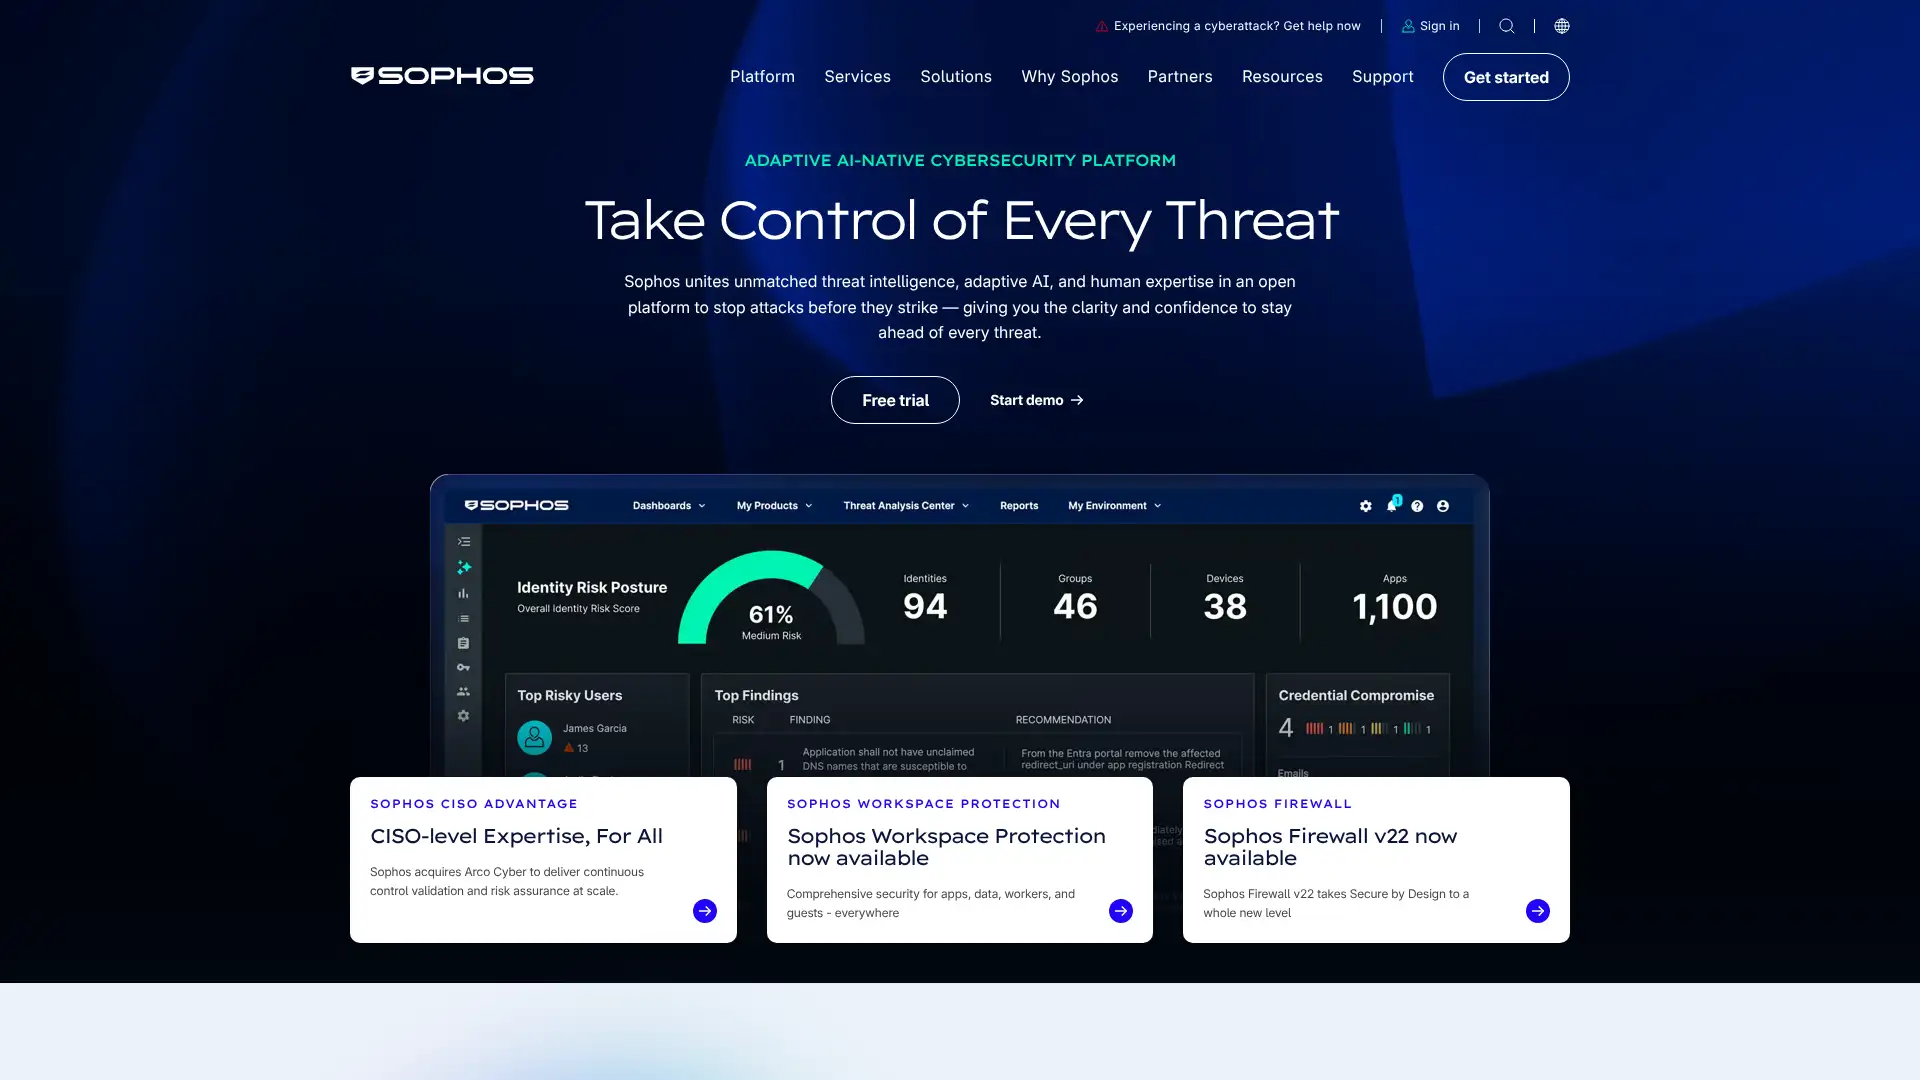Expand the Threat Analysis Center dropdown
The height and width of the screenshot is (1080, 1920).
pos(906,506)
